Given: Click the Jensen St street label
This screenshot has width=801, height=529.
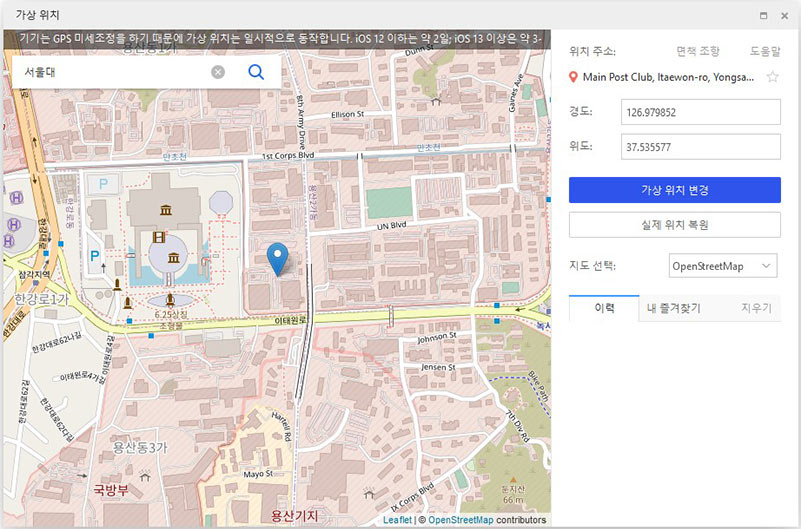Looking at the screenshot, I should [438, 367].
